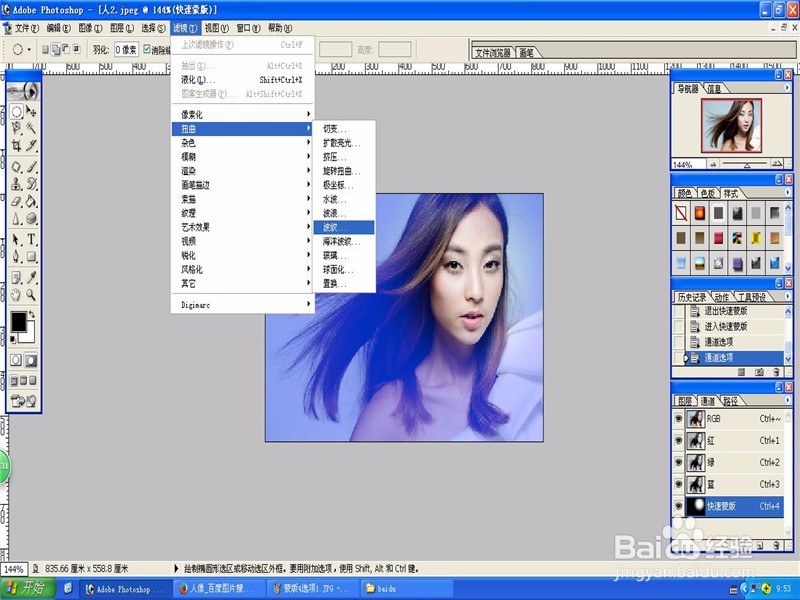Viewport: 800px width, 600px height.
Task: Choose 波纹... in the distort submenu
Action: [x=344, y=227]
